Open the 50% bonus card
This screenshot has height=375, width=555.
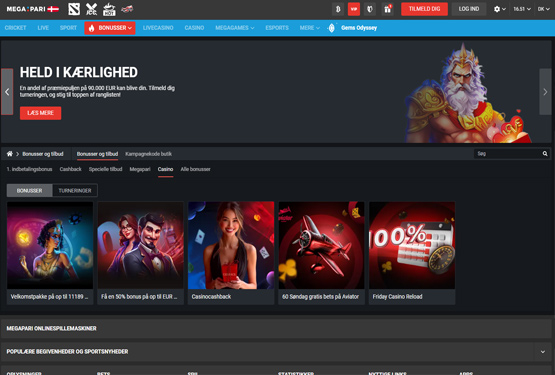coord(141,253)
